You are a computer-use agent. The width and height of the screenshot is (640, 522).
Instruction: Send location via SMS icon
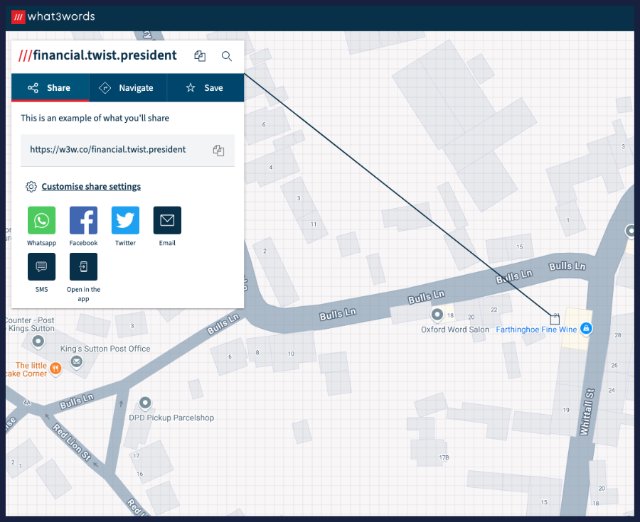(x=42, y=267)
